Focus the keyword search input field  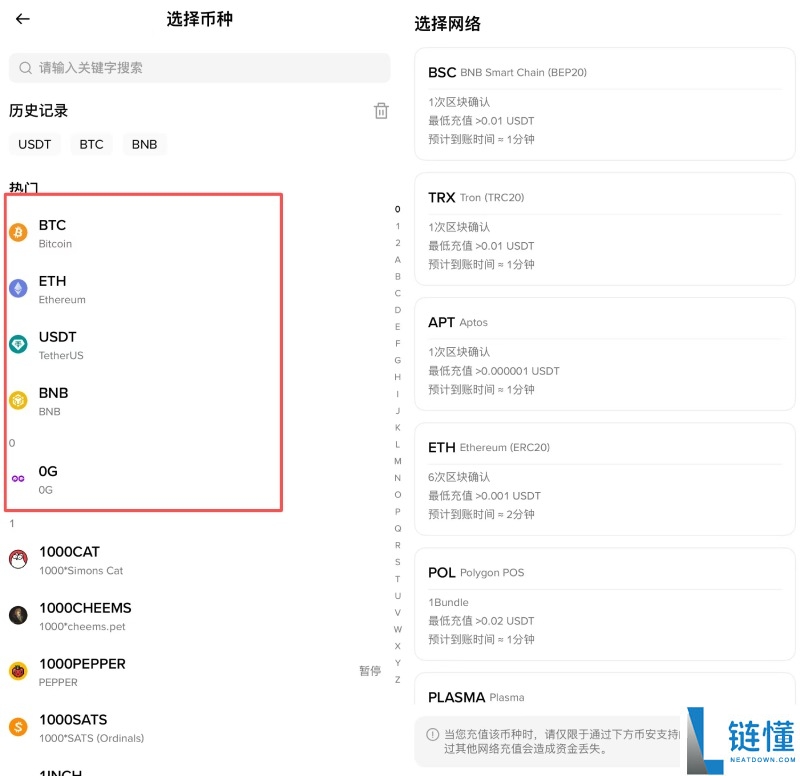(x=199, y=68)
